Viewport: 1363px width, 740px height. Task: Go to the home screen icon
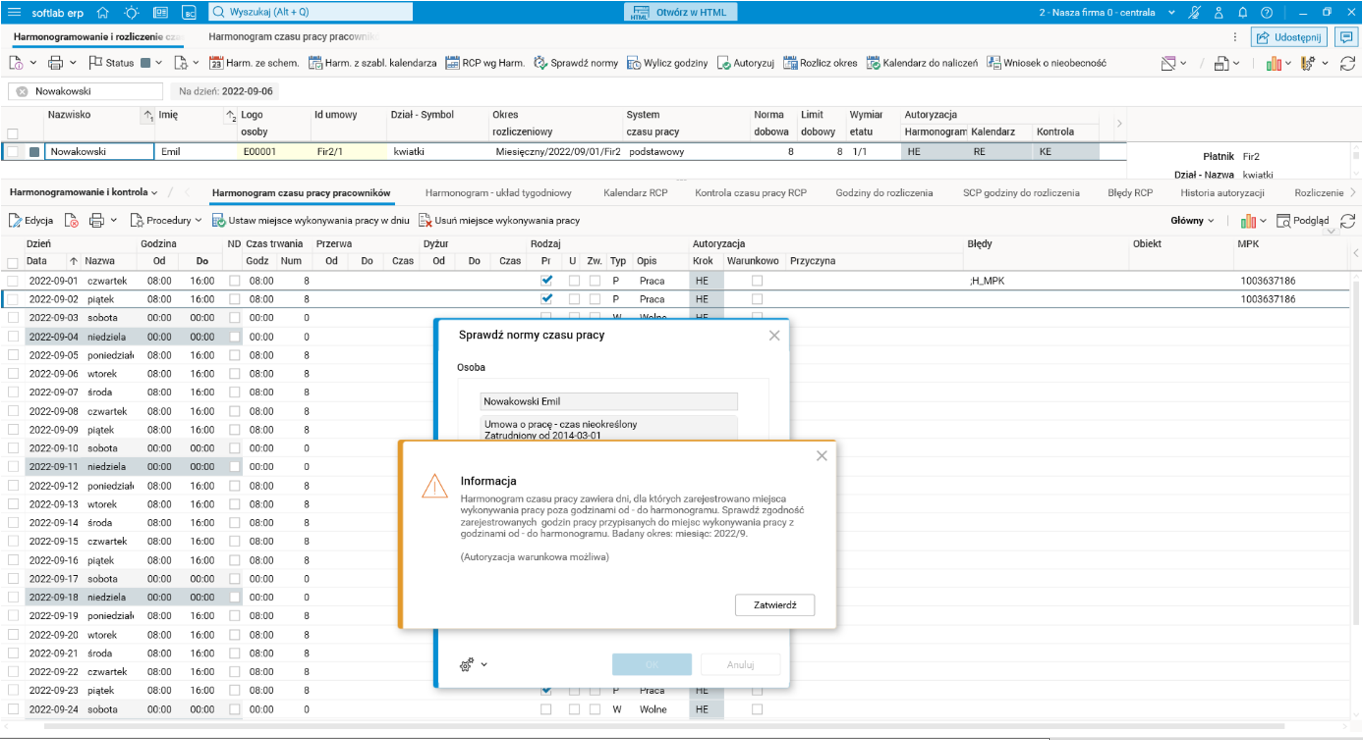[104, 13]
